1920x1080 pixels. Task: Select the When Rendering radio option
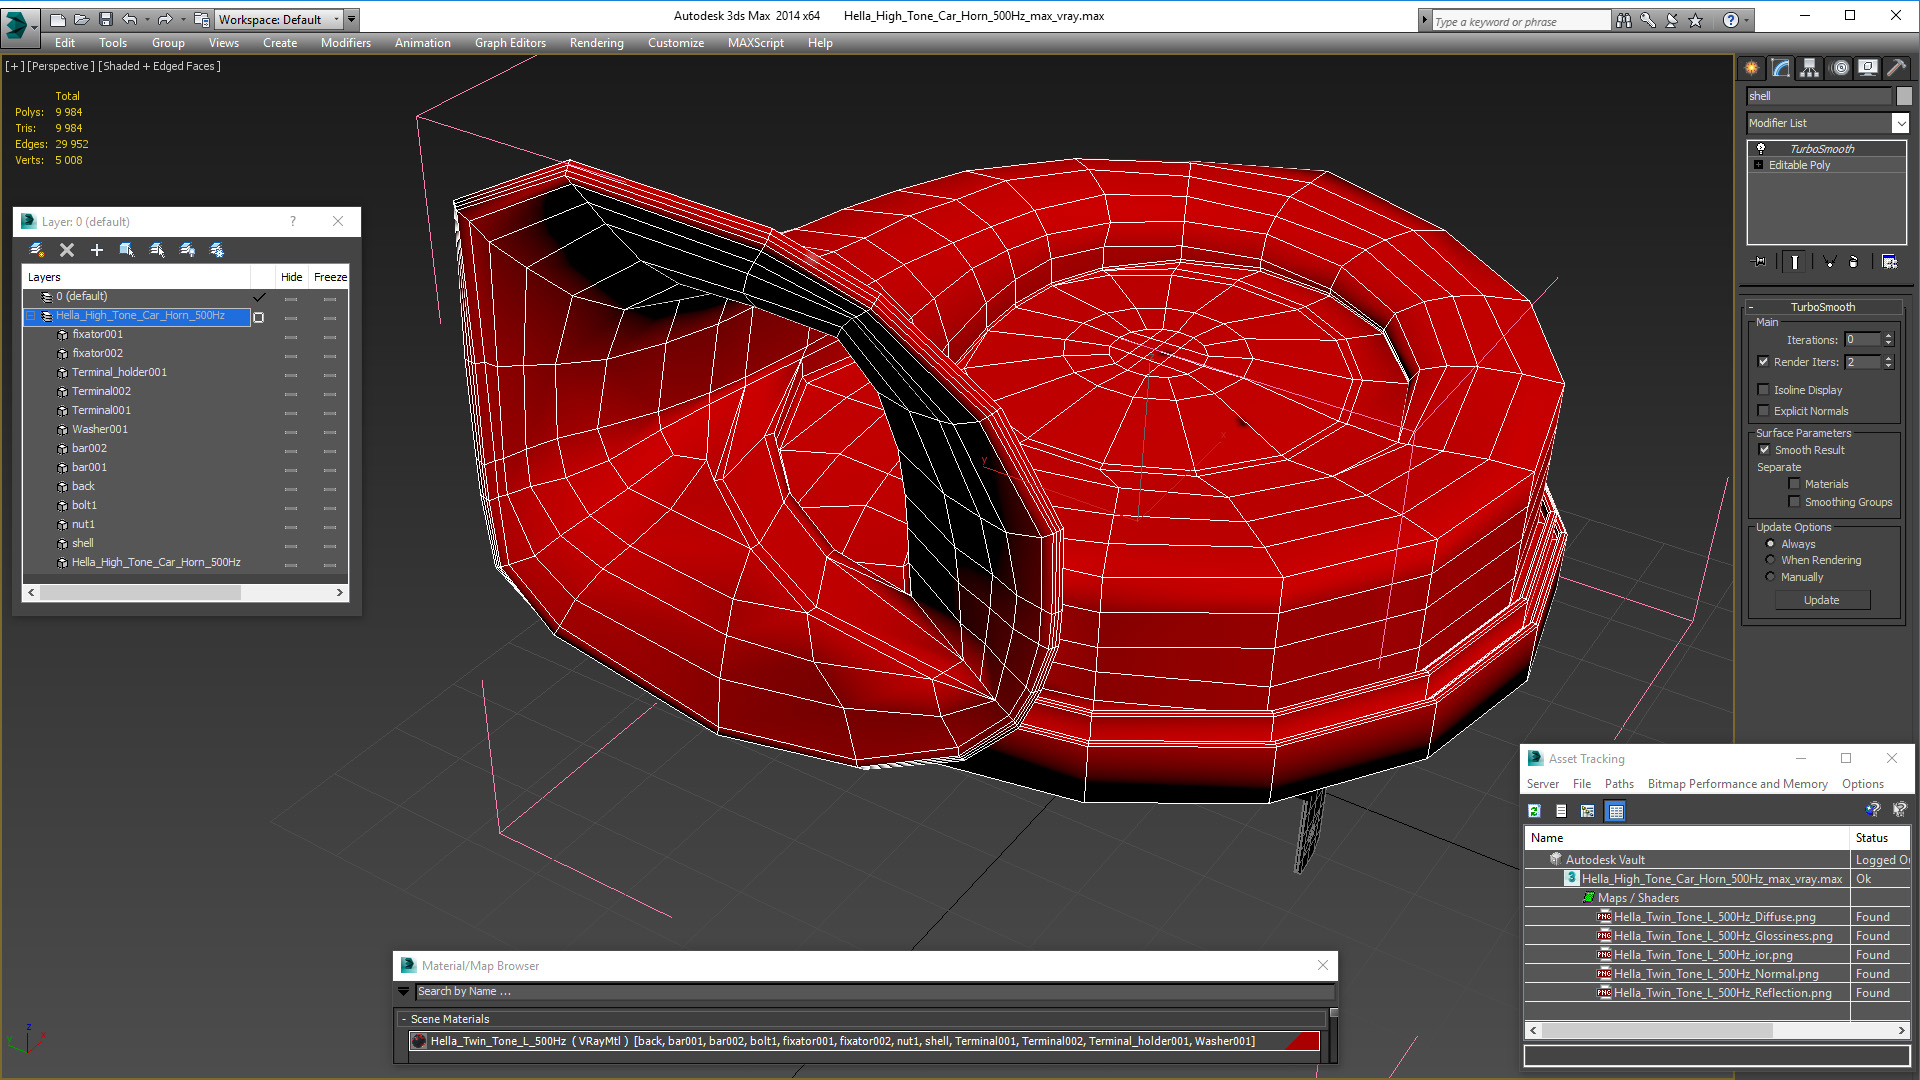click(x=1771, y=560)
